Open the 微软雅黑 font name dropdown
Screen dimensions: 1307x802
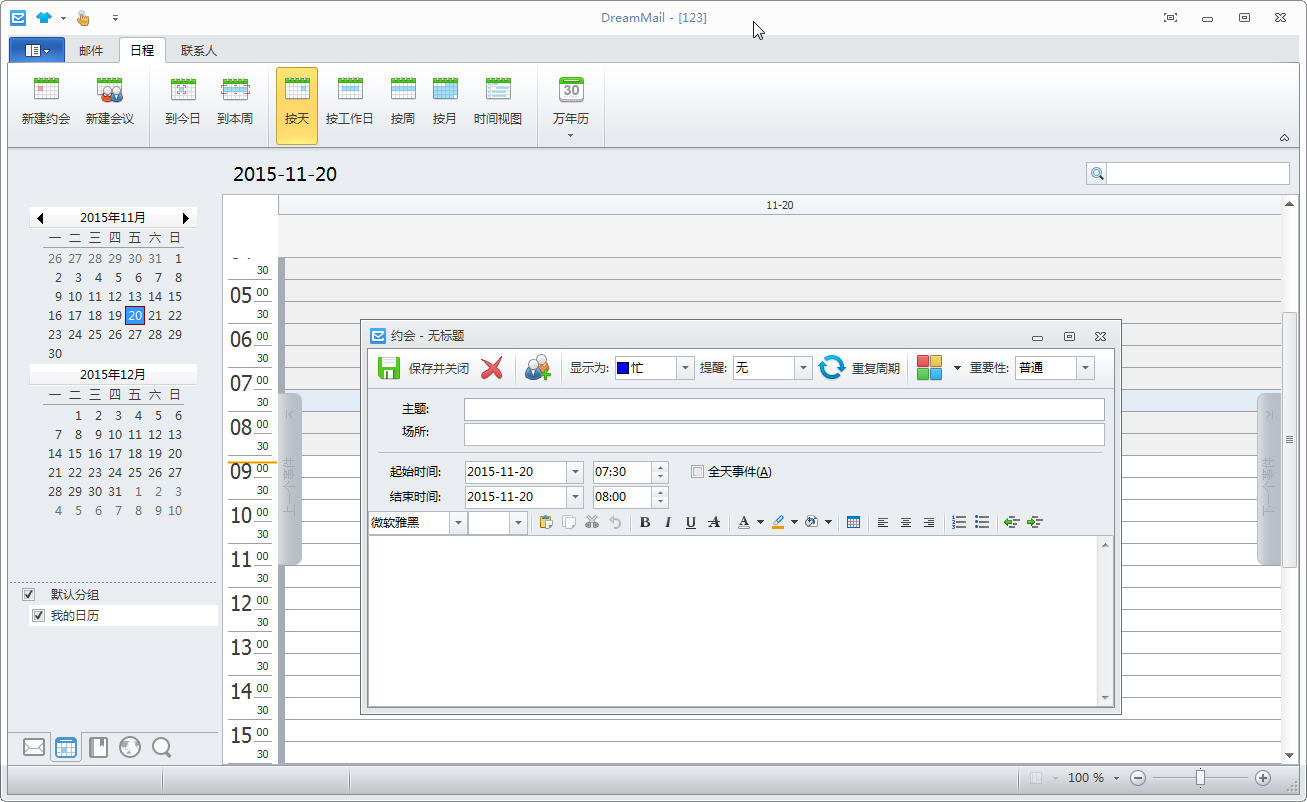pos(458,522)
